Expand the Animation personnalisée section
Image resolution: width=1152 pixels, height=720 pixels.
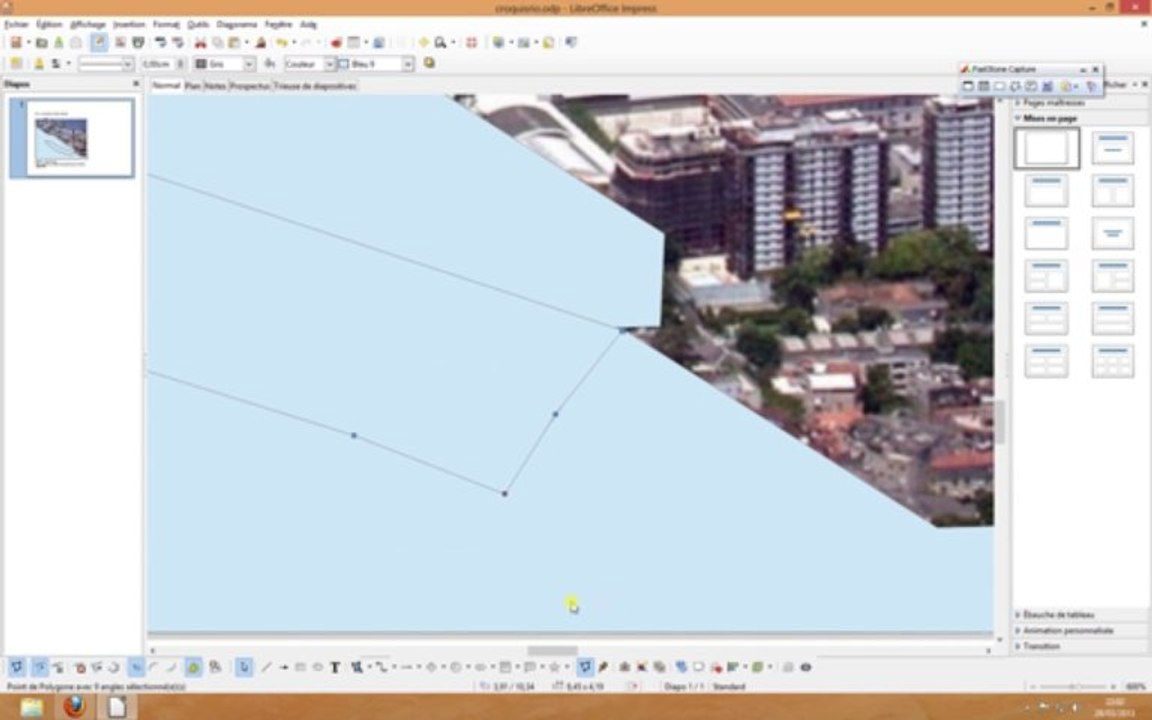(1068, 630)
